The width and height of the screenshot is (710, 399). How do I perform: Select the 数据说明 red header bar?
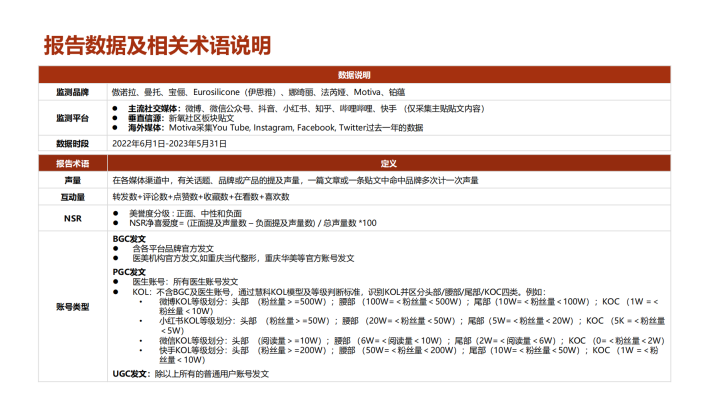354,75
